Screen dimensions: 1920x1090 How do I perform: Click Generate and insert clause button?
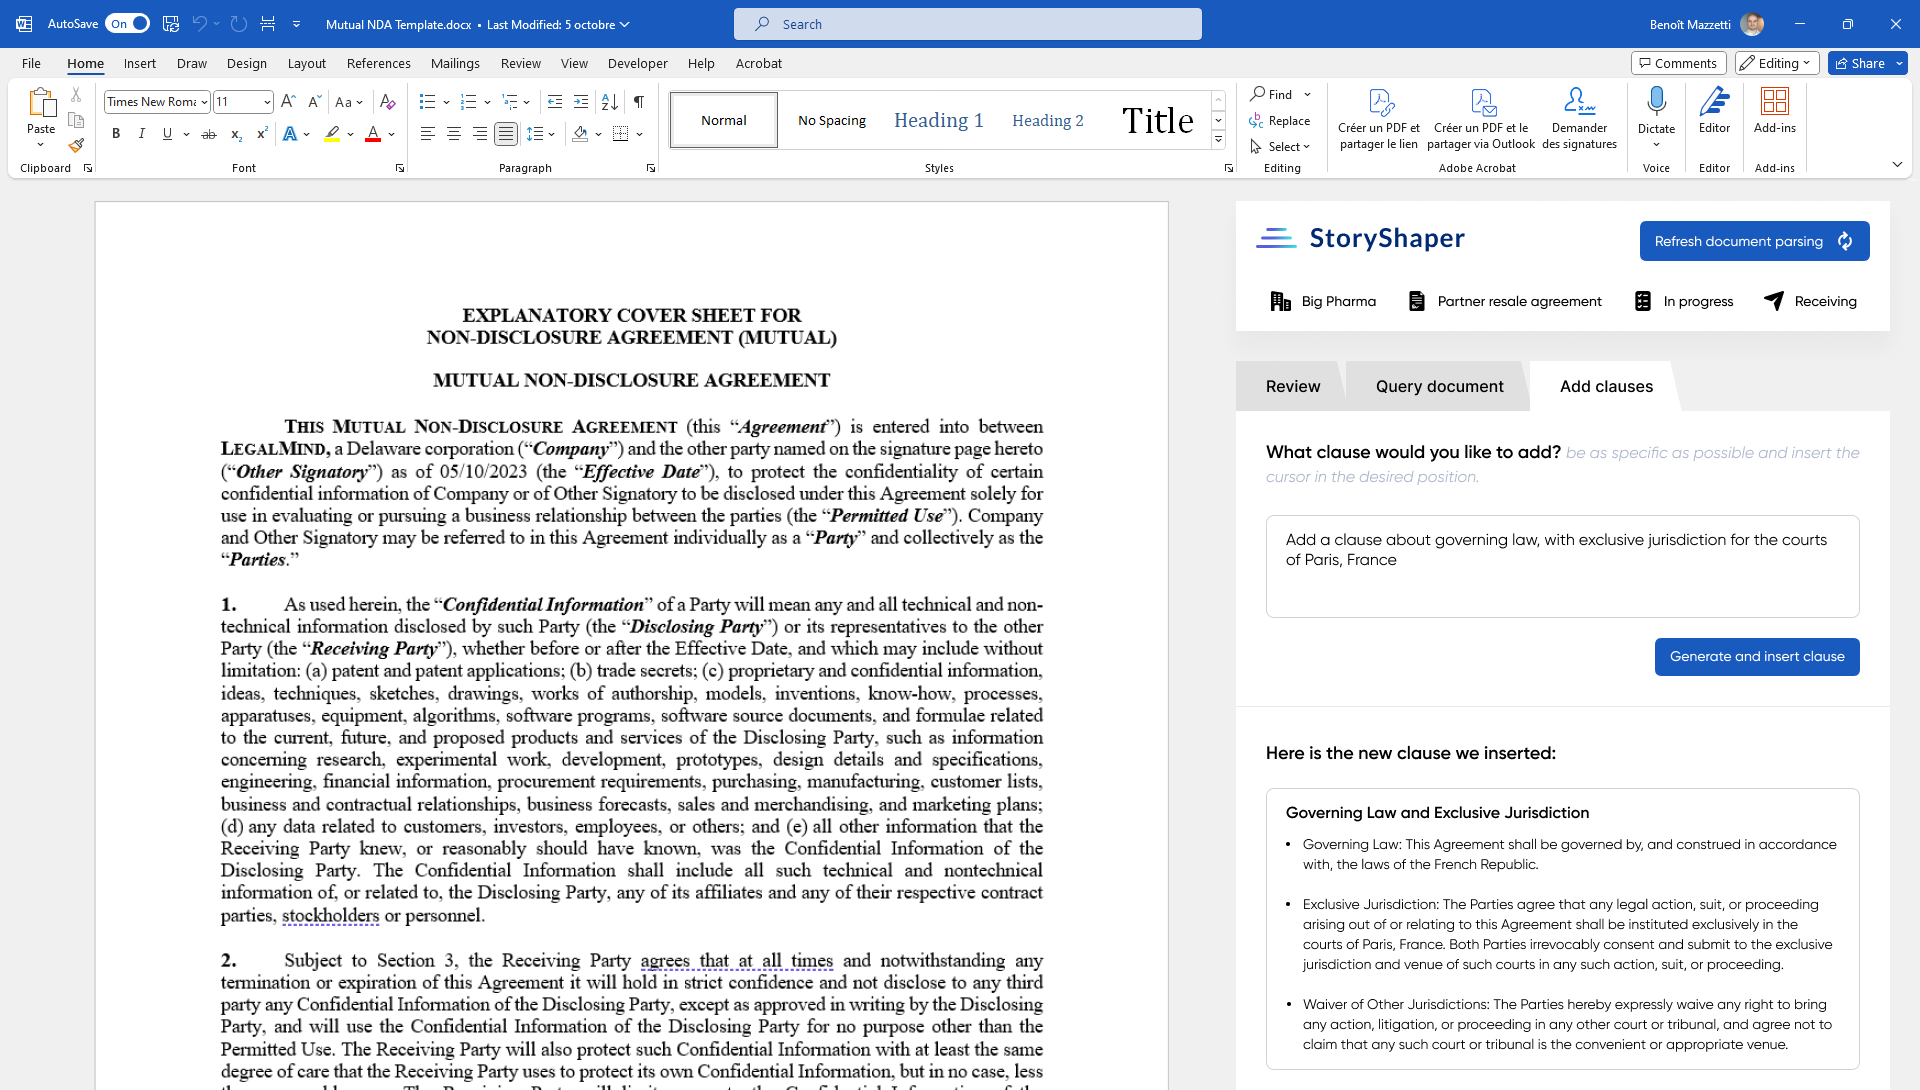click(1756, 657)
